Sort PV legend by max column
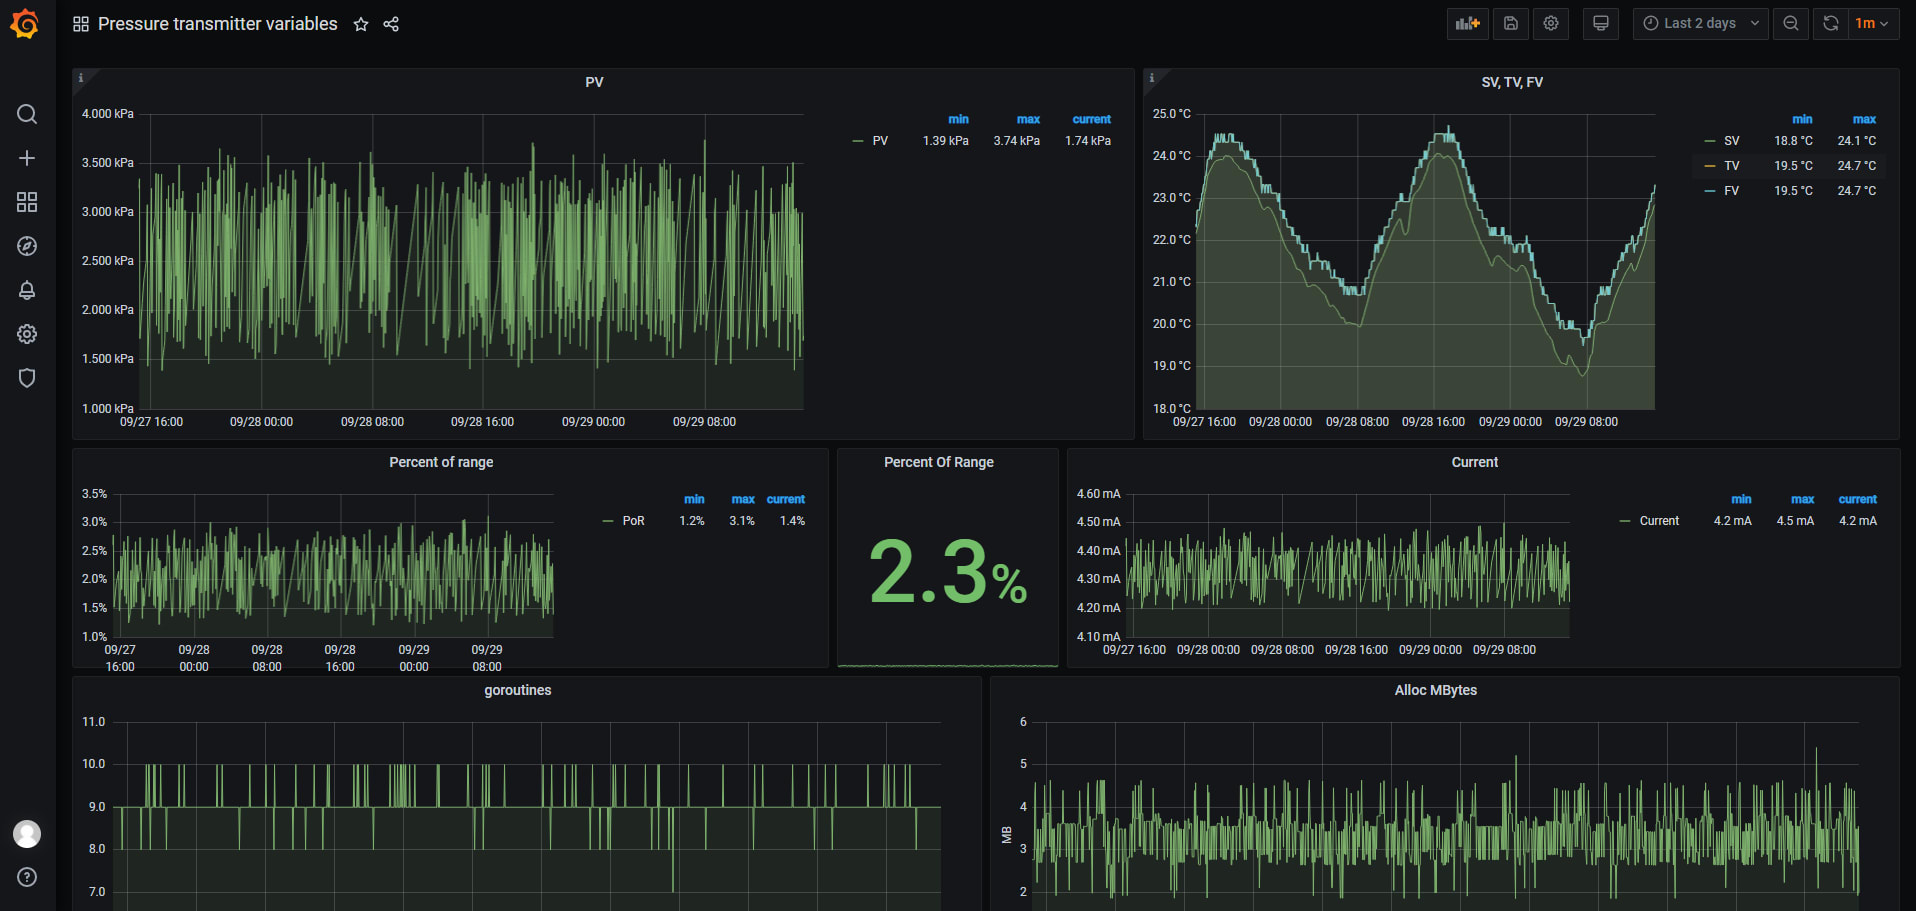The height and width of the screenshot is (911, 1916). (x=1028, y=119)
